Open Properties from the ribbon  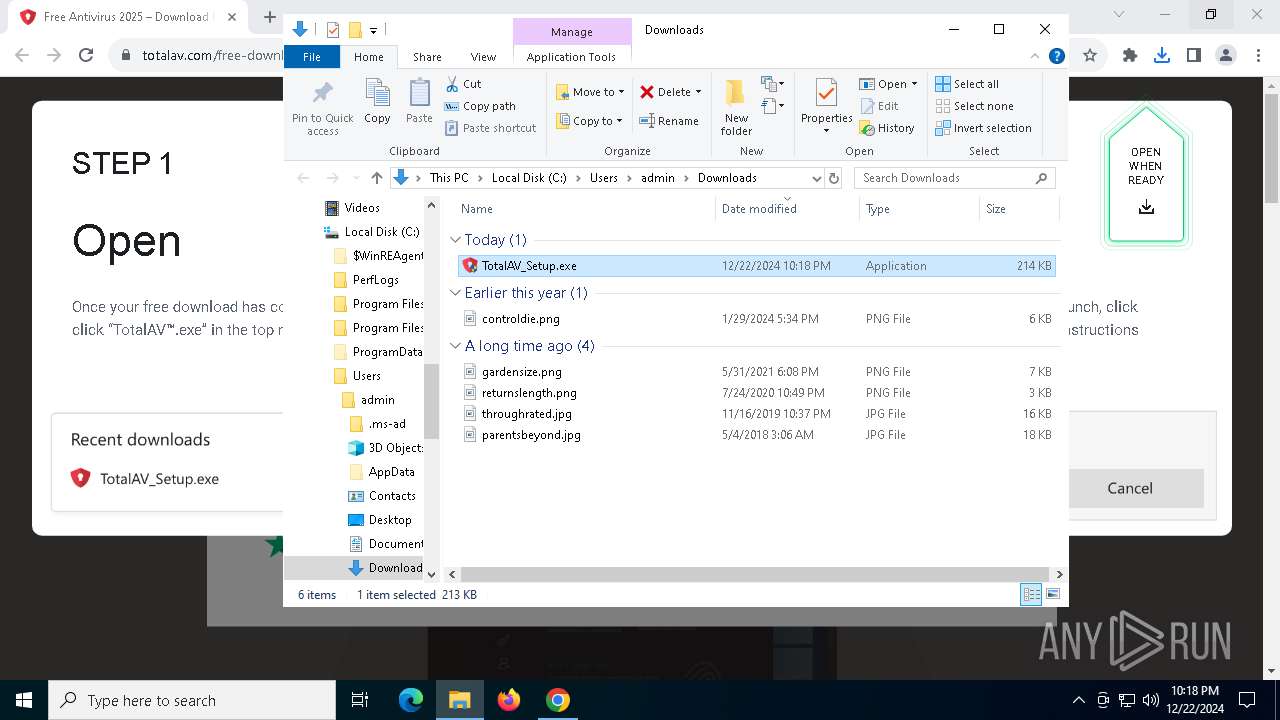pyautogui.click(x=826, y=106)
